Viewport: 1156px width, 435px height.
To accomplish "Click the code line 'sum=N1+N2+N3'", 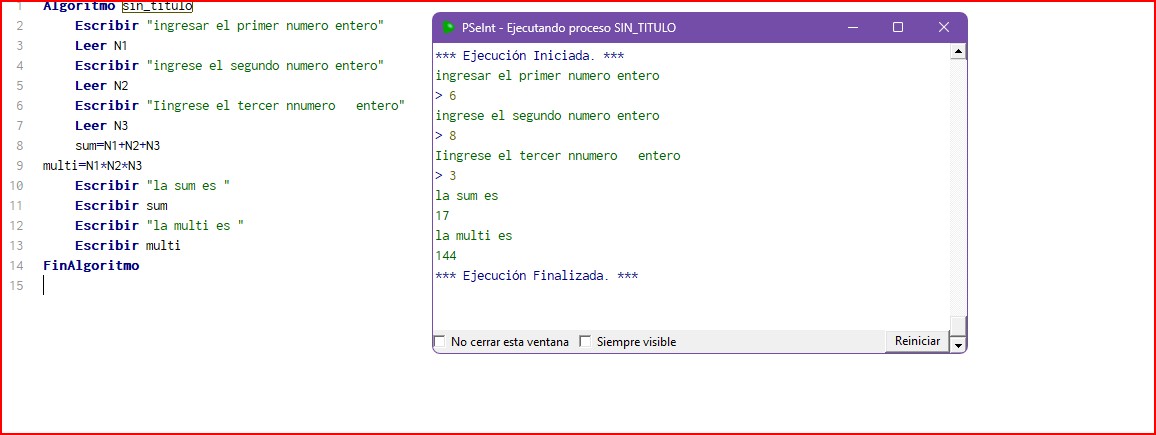I will point(117,146).
